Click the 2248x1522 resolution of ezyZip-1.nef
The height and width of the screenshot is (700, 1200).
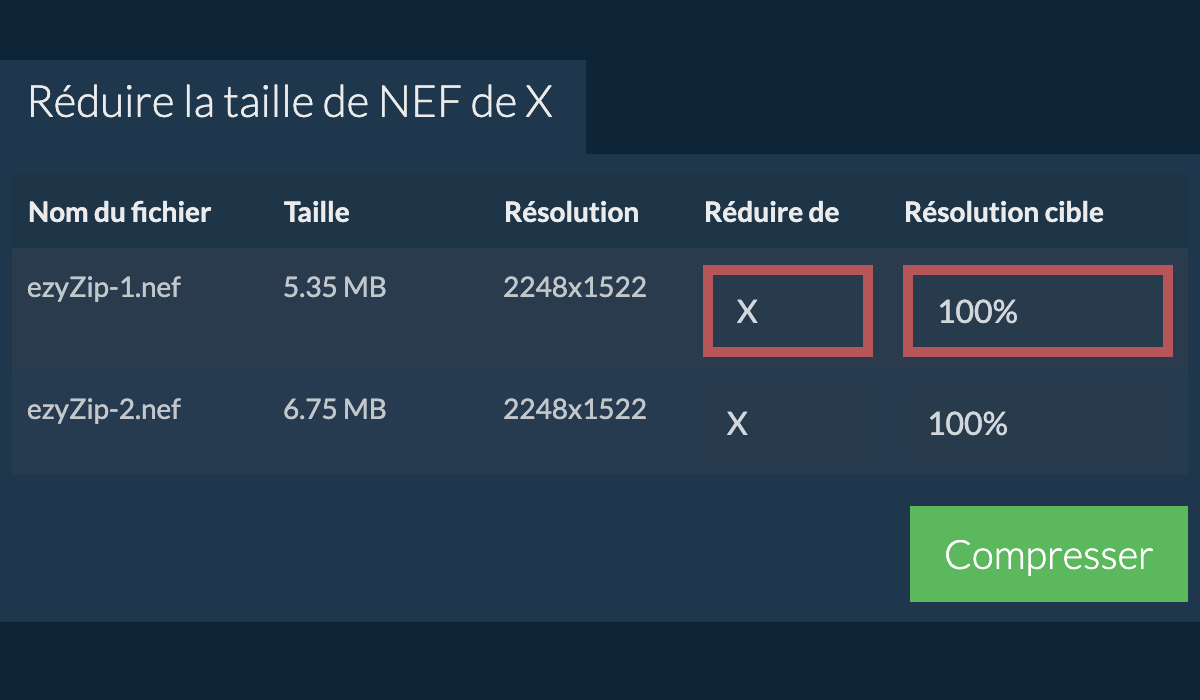575,287
